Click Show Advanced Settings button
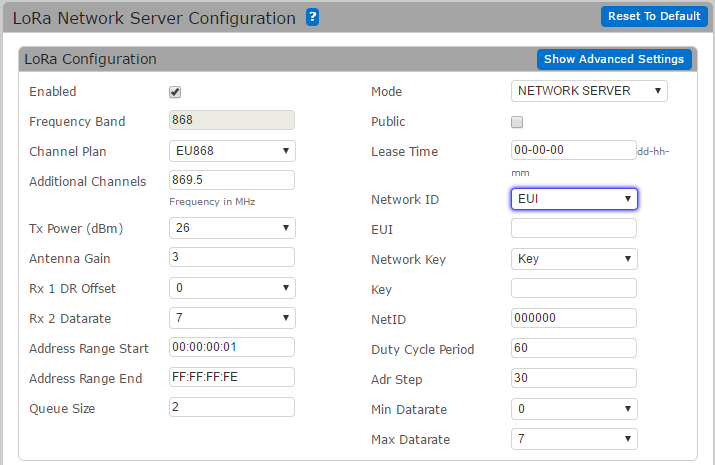The width and height of the screenshot is (715, 465). 614,59
